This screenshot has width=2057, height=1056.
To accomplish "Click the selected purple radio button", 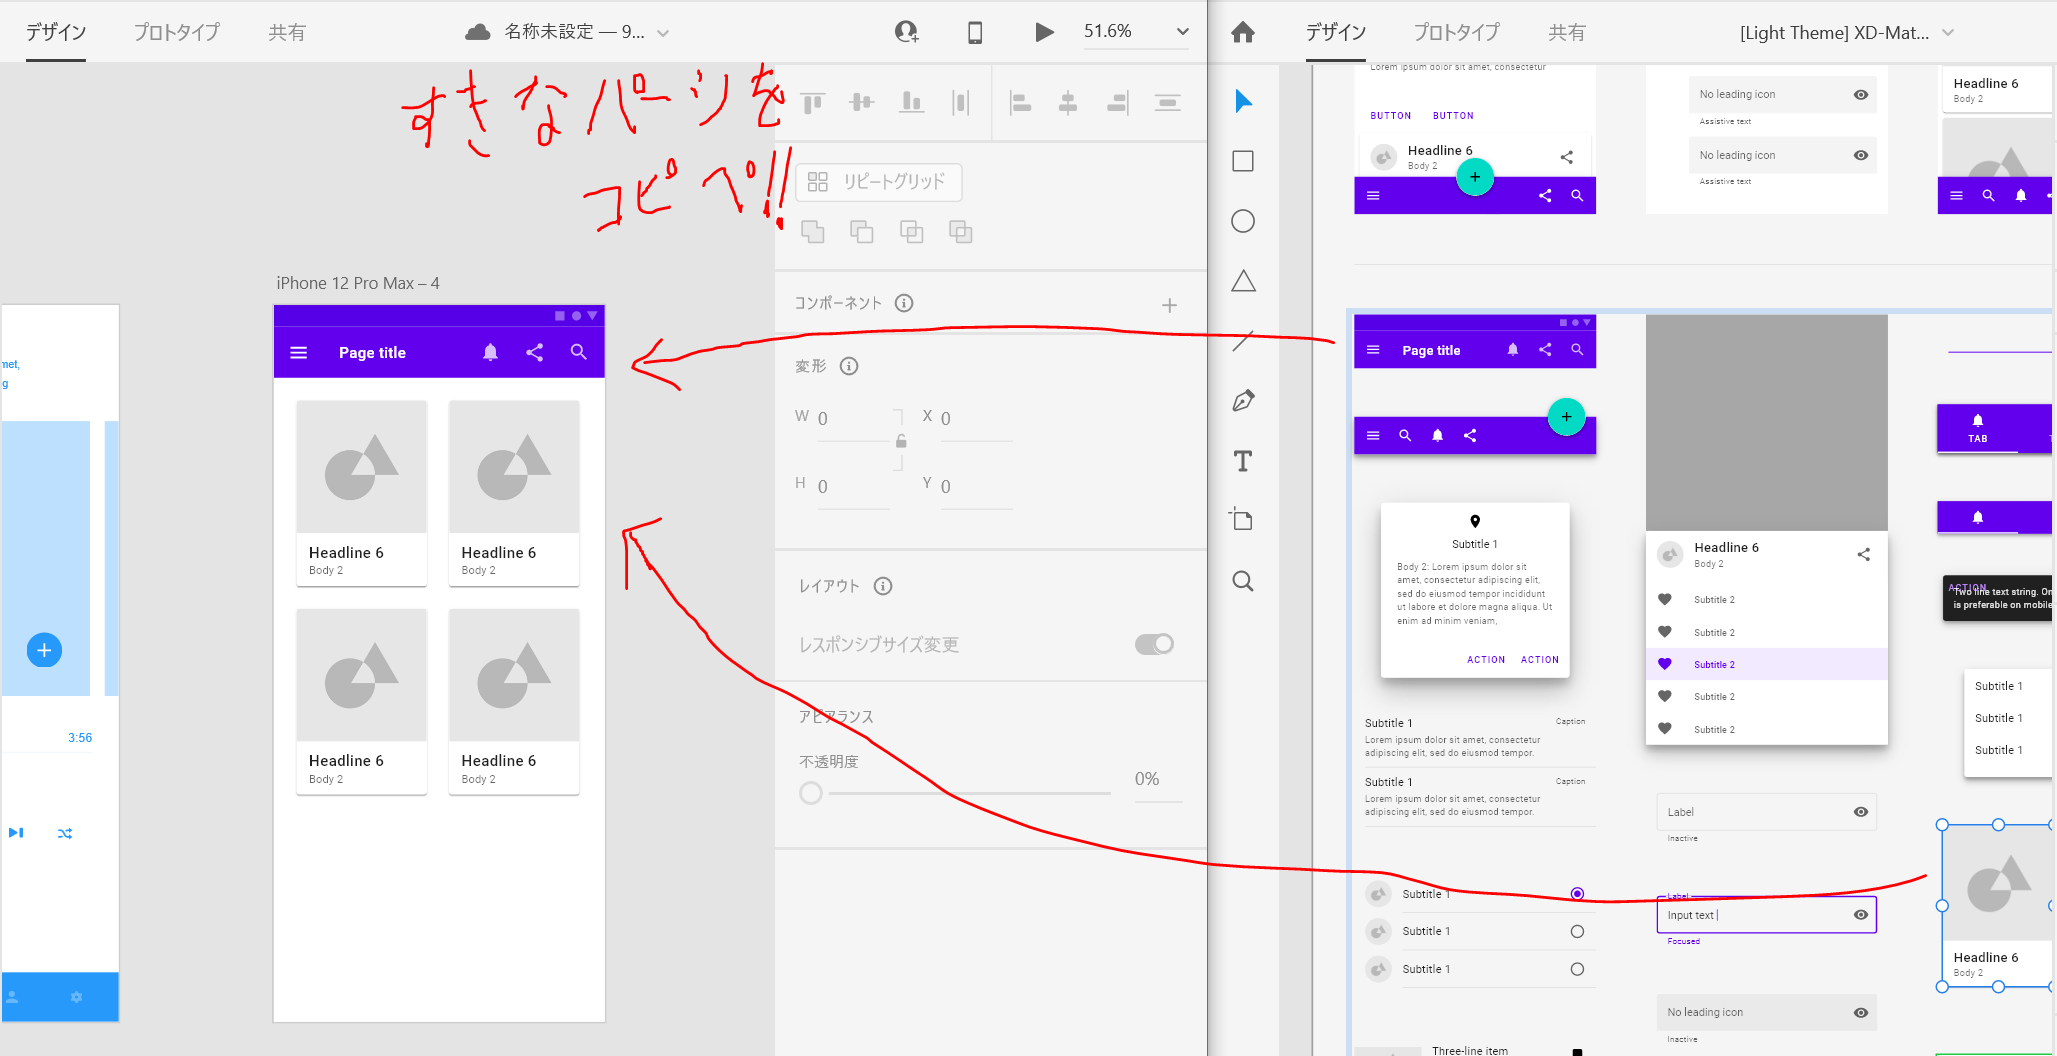I will 1577,894.
